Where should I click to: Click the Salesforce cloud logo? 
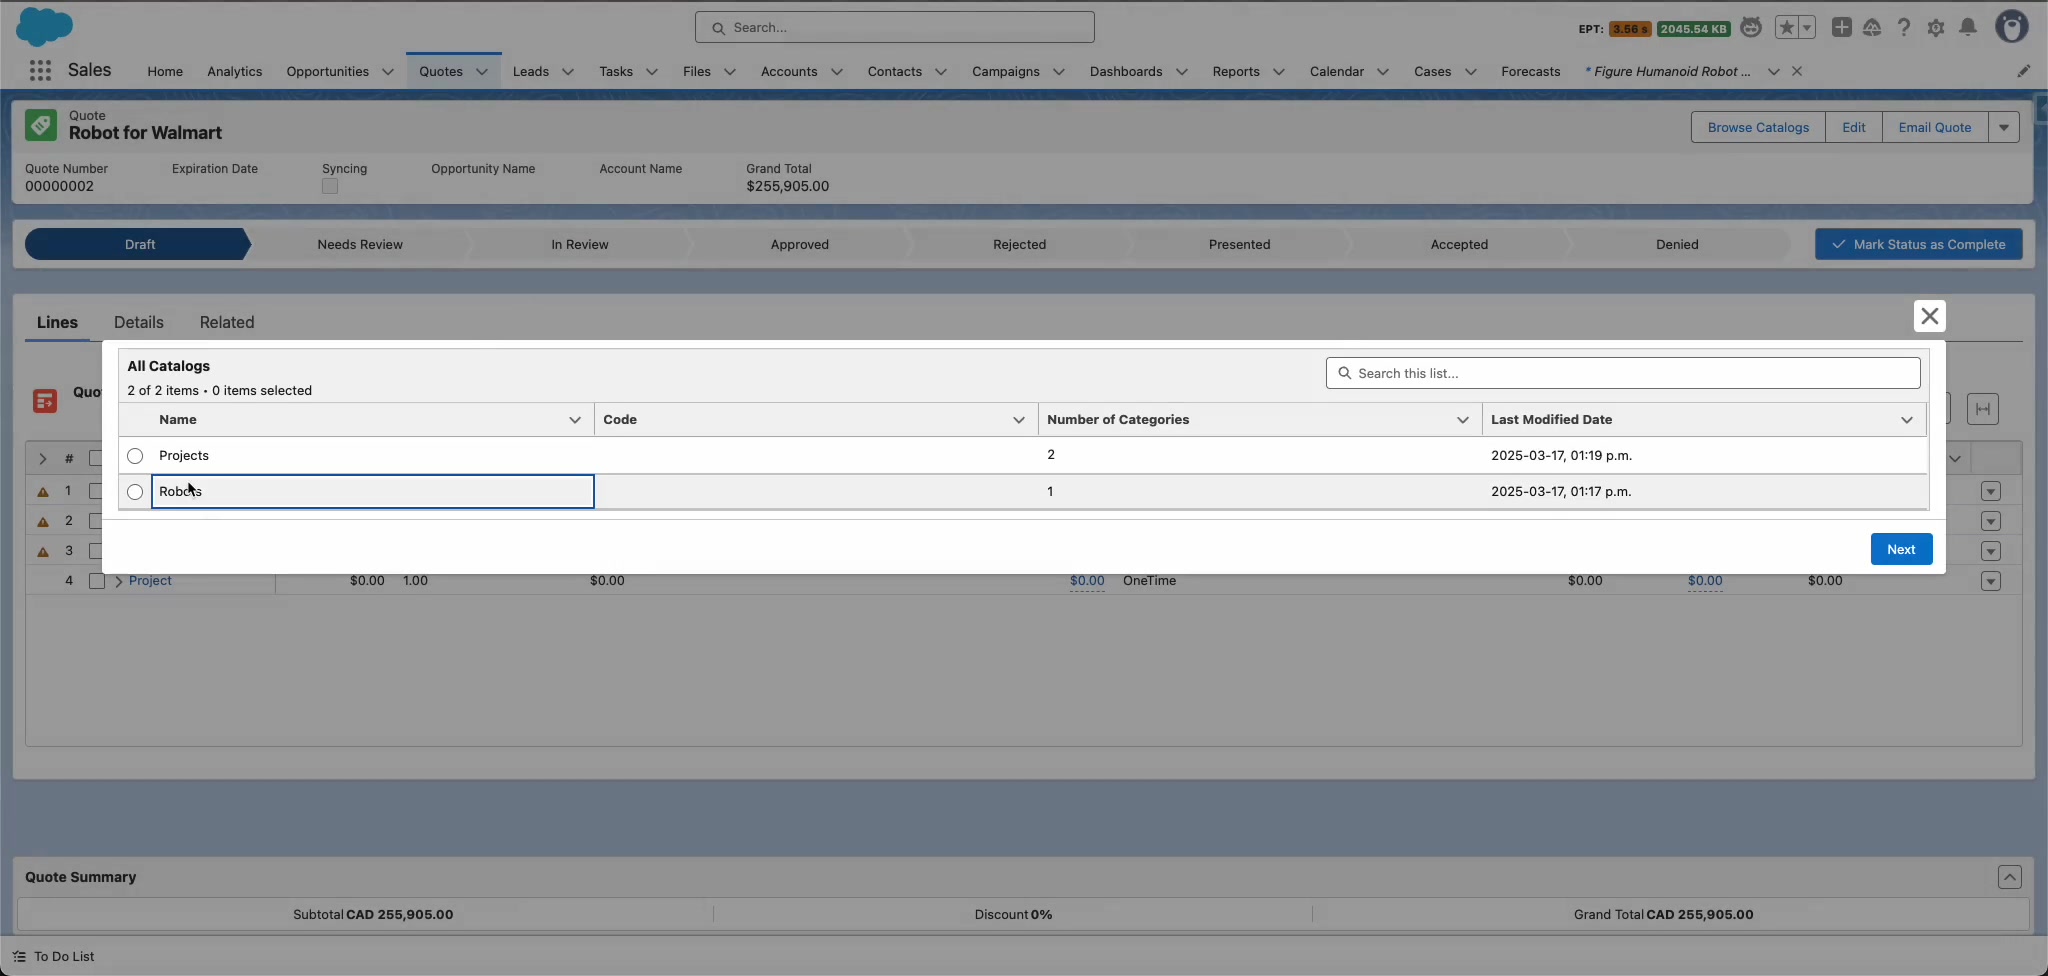(44, 26)
